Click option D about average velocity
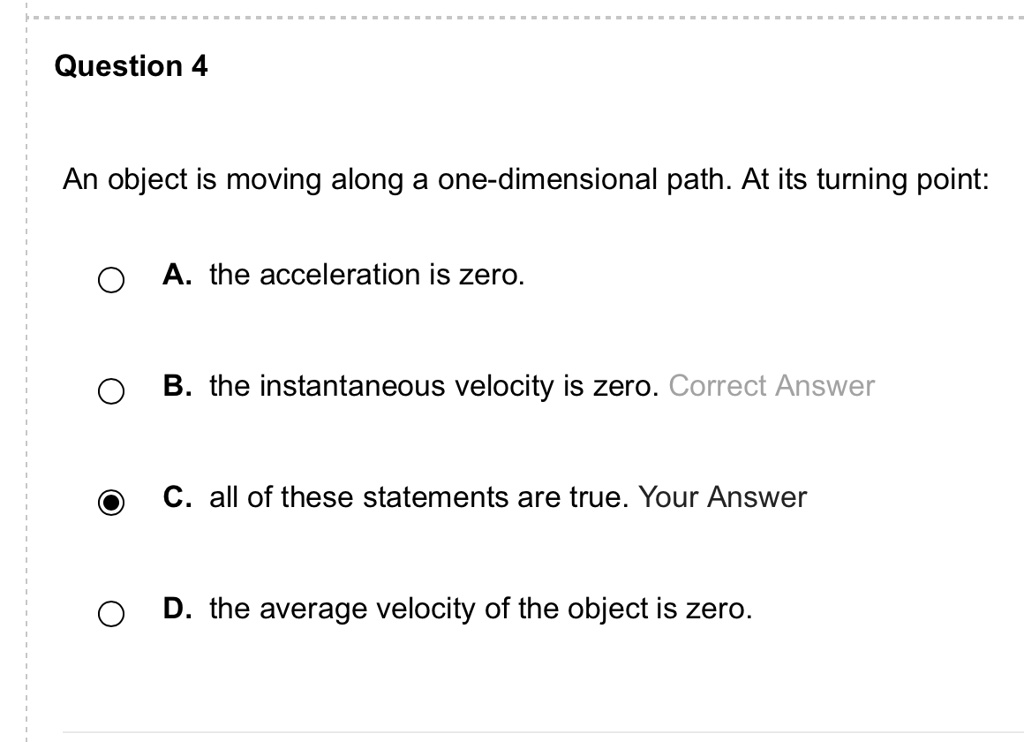The height and width of the screenshot is (742, 1024). coord(482,607)
